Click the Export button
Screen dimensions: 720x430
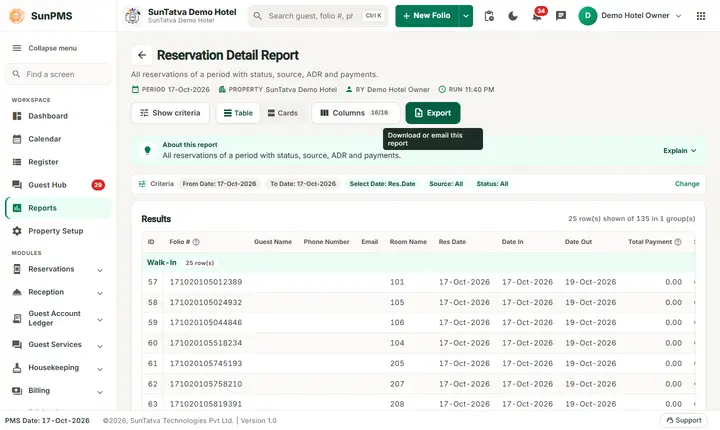[x=433, y=113]
